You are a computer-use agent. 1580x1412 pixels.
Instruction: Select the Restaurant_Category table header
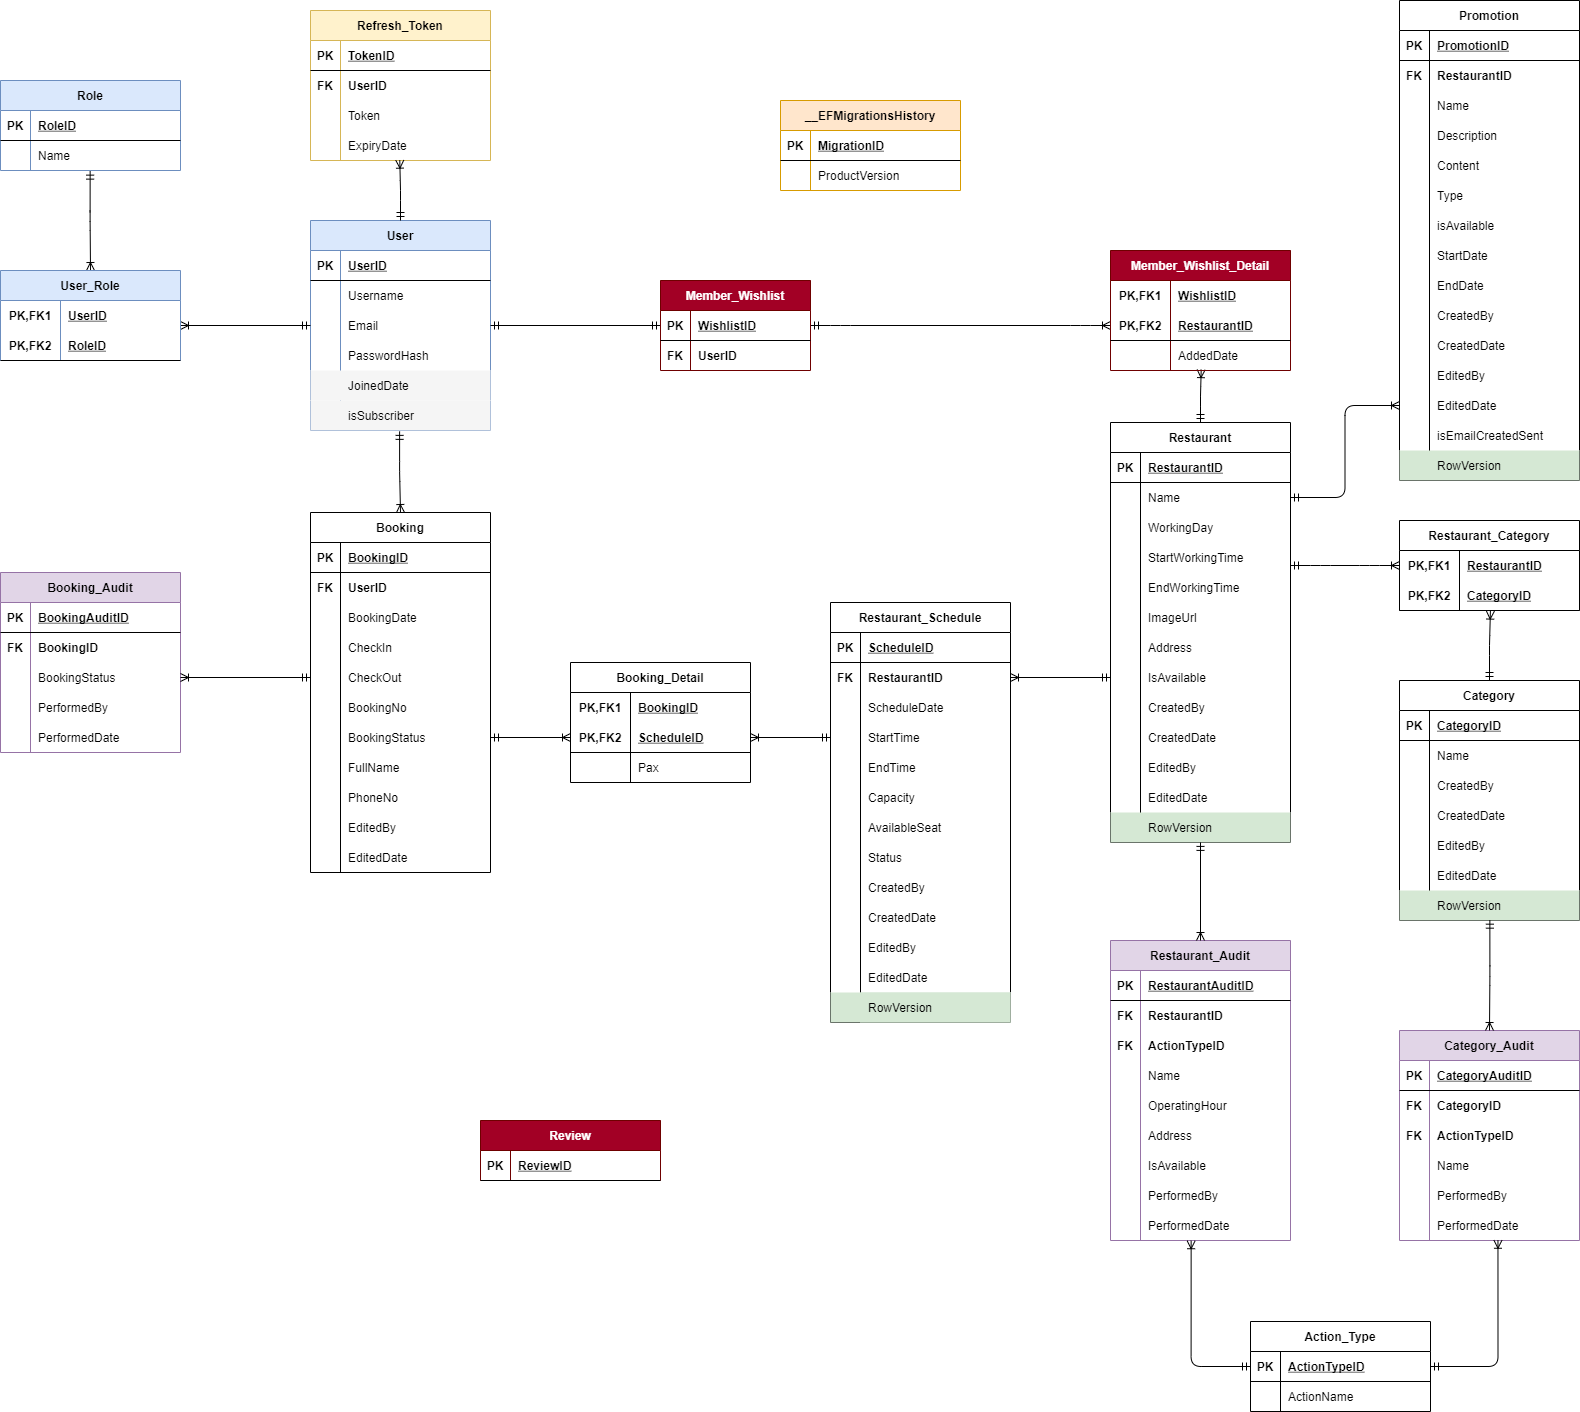pos(1489,536)
